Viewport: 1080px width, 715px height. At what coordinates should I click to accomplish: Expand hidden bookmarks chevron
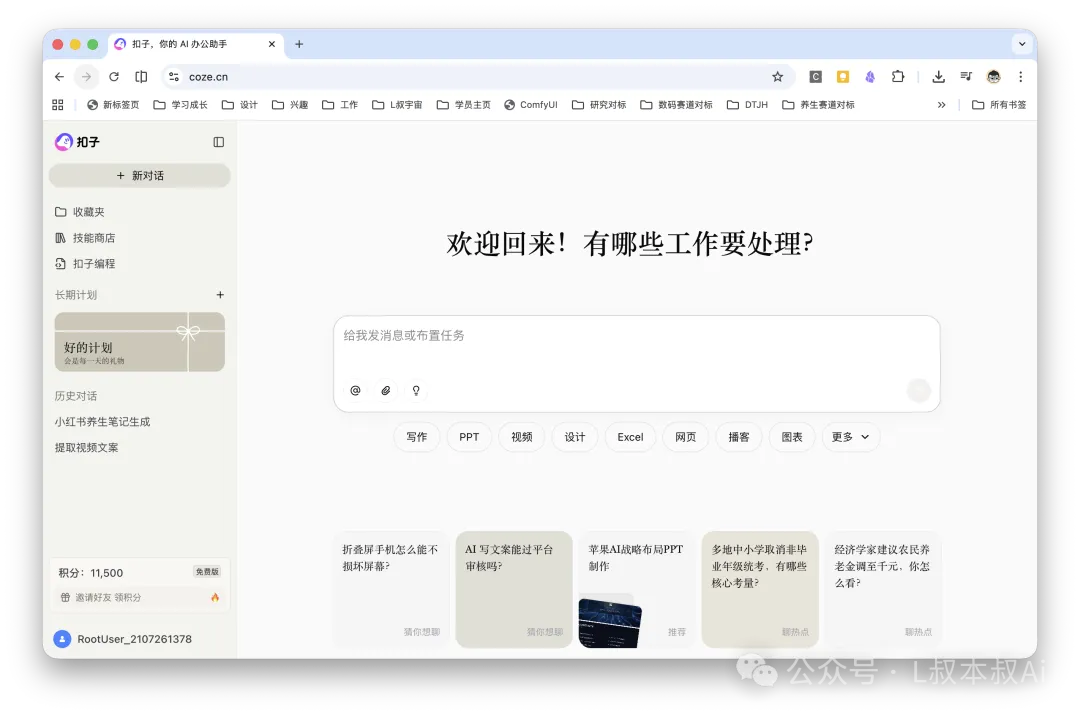(942, 105)
